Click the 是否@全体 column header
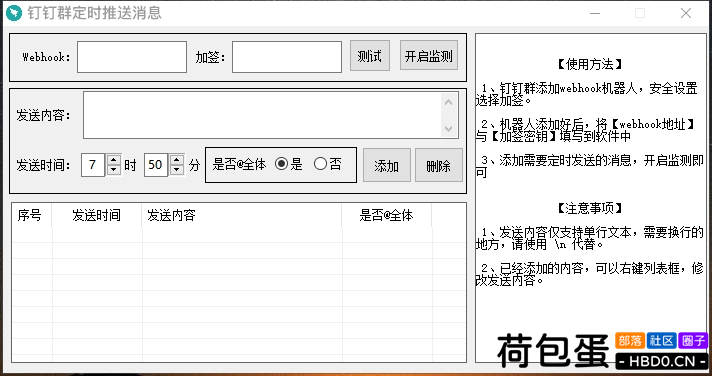This screenshot has height=376, width=712. tap(387, 215)
